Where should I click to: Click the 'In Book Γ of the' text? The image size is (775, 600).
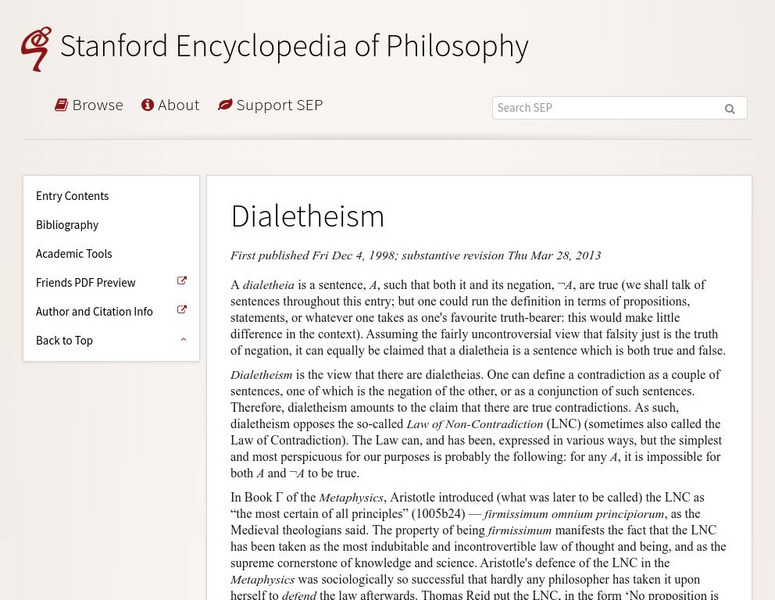(273, 498)
